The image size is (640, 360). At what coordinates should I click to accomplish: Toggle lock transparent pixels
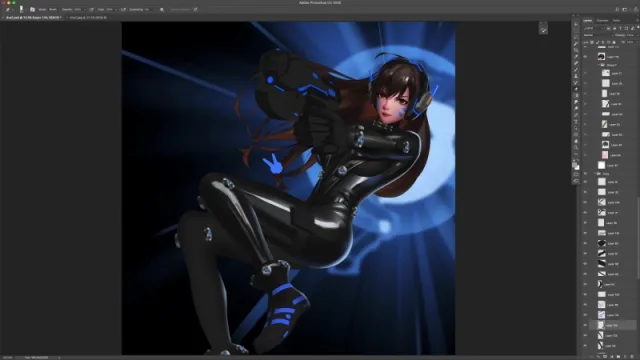tap(592, 42)
